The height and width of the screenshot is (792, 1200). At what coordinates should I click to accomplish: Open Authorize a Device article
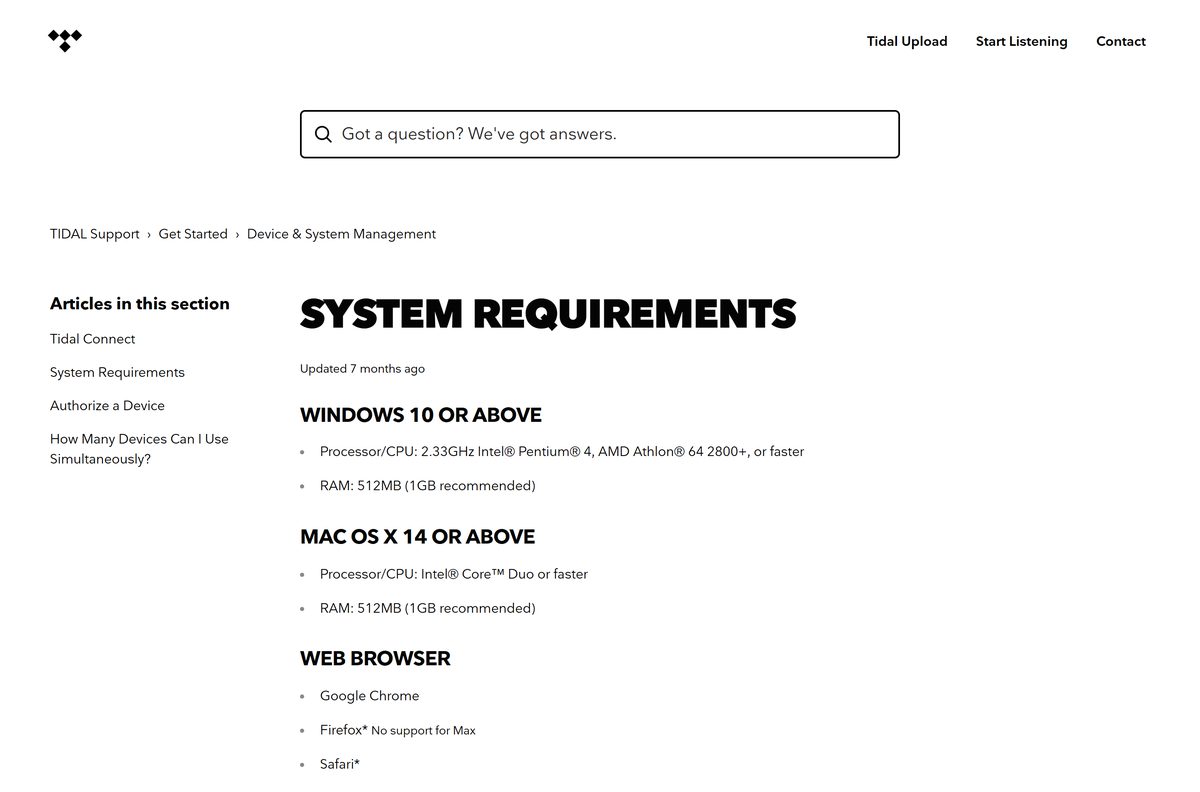click(107, 405)
